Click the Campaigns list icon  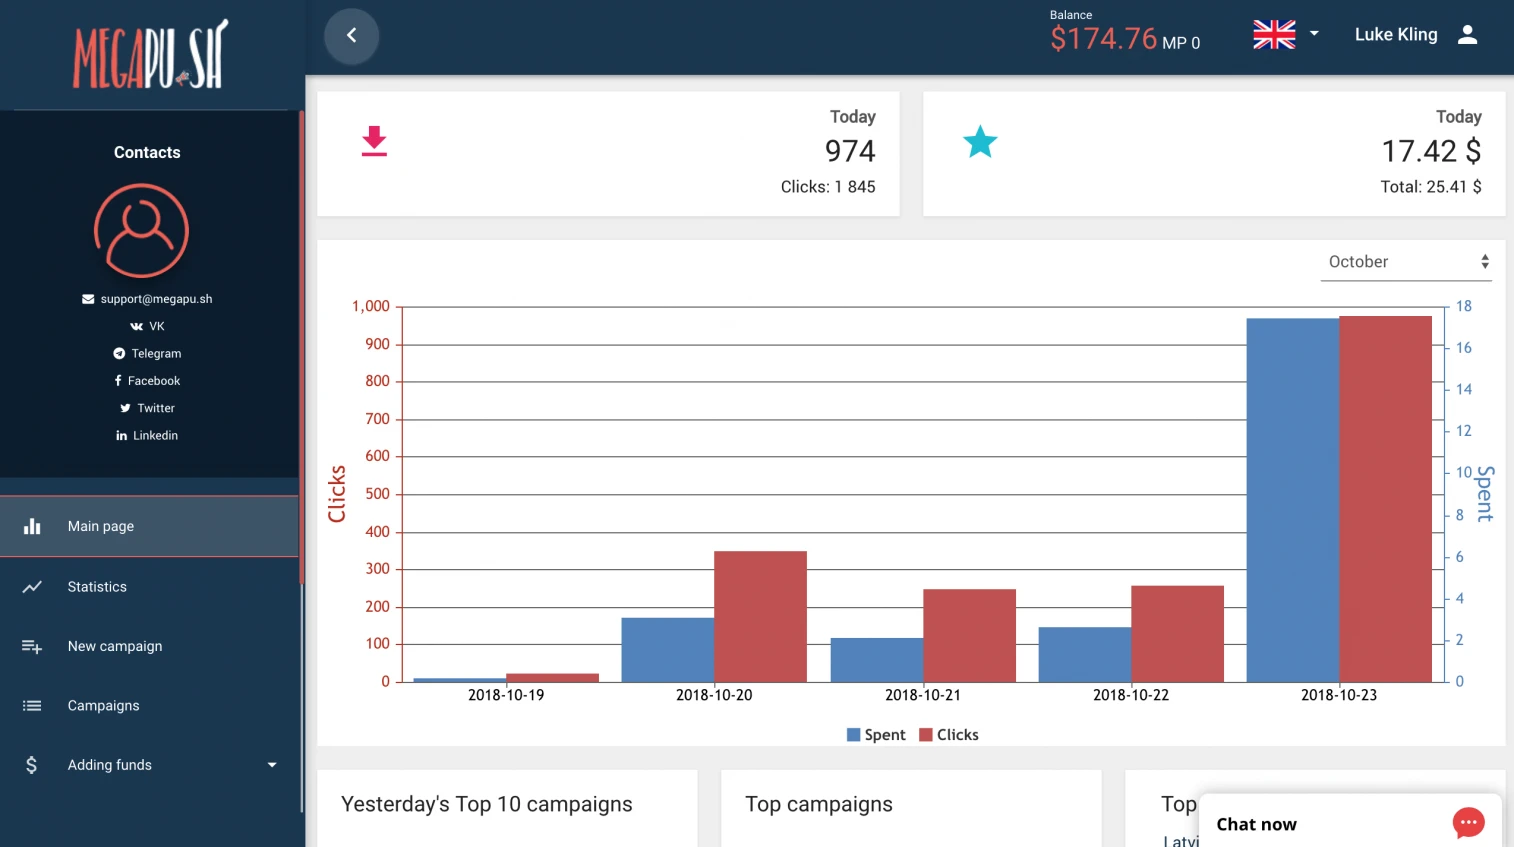(x=32, y=706)
